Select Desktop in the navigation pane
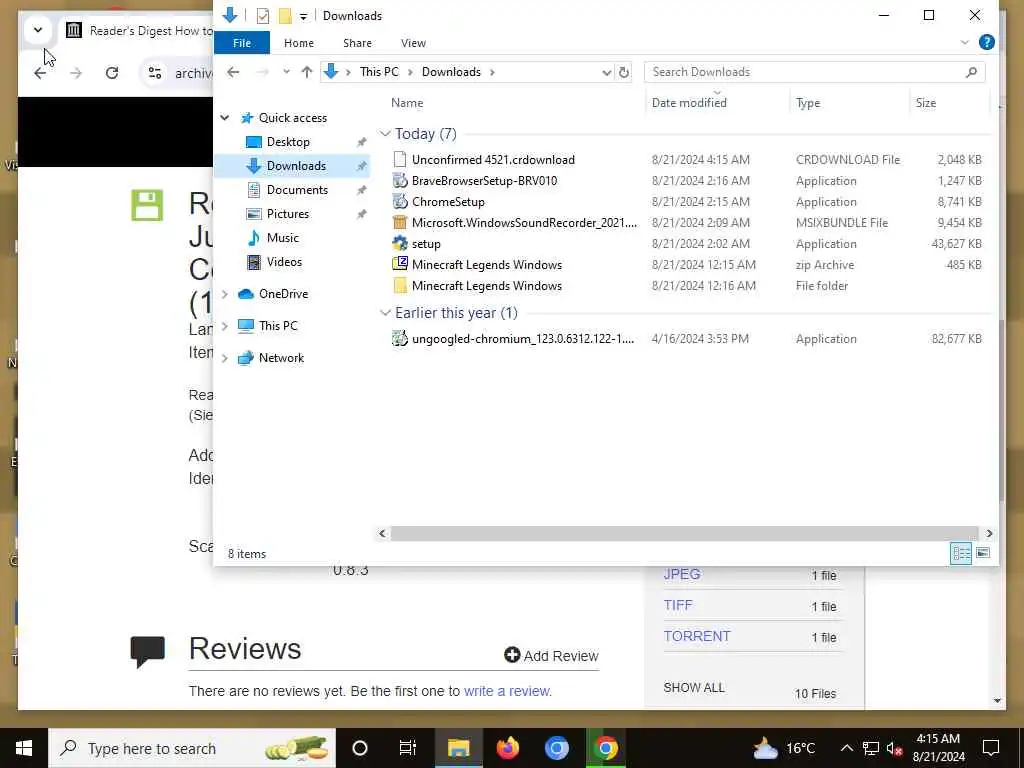 coord(288,142)
